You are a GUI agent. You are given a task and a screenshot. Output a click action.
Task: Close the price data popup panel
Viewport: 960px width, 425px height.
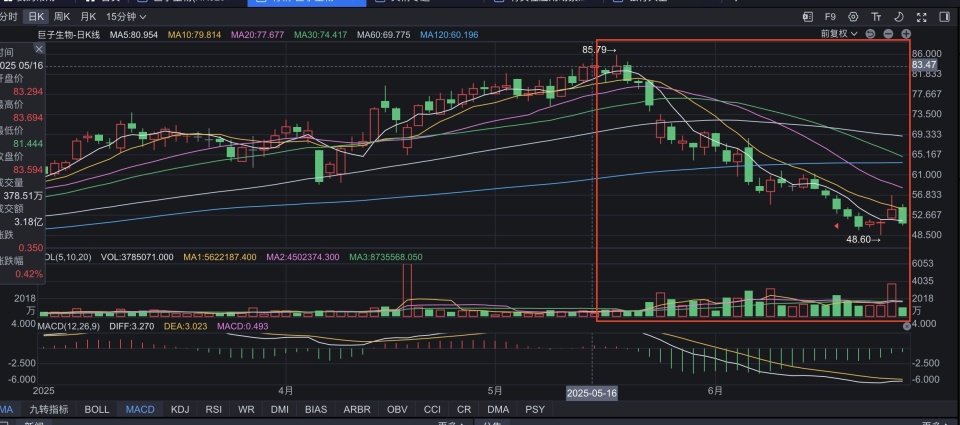(38, 49)
